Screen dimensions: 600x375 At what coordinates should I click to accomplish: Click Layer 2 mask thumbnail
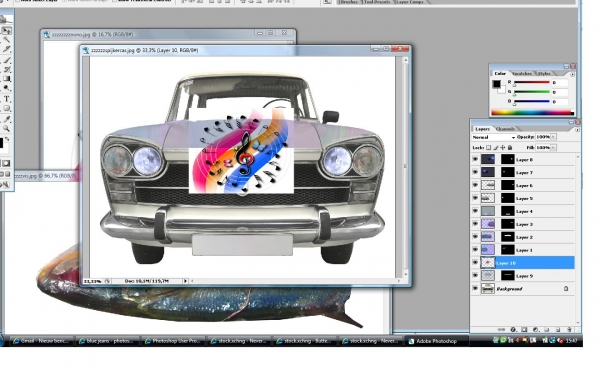[x=508, y=237]
